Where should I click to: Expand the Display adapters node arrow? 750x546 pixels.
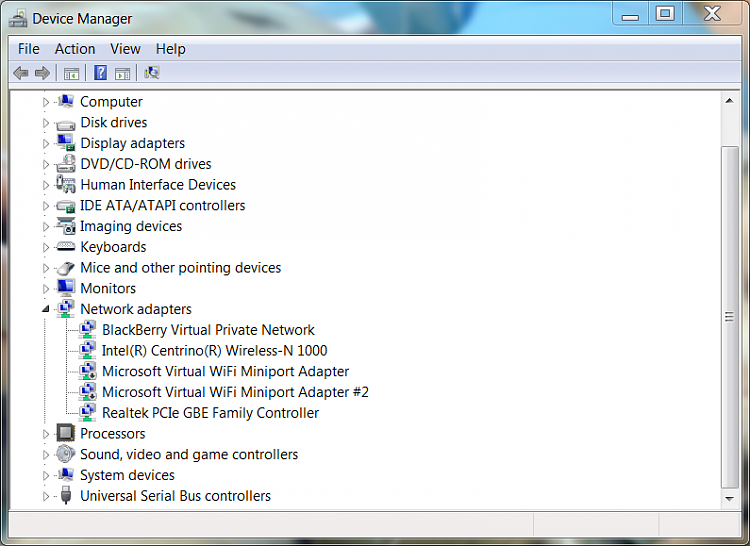coord(46,143)
